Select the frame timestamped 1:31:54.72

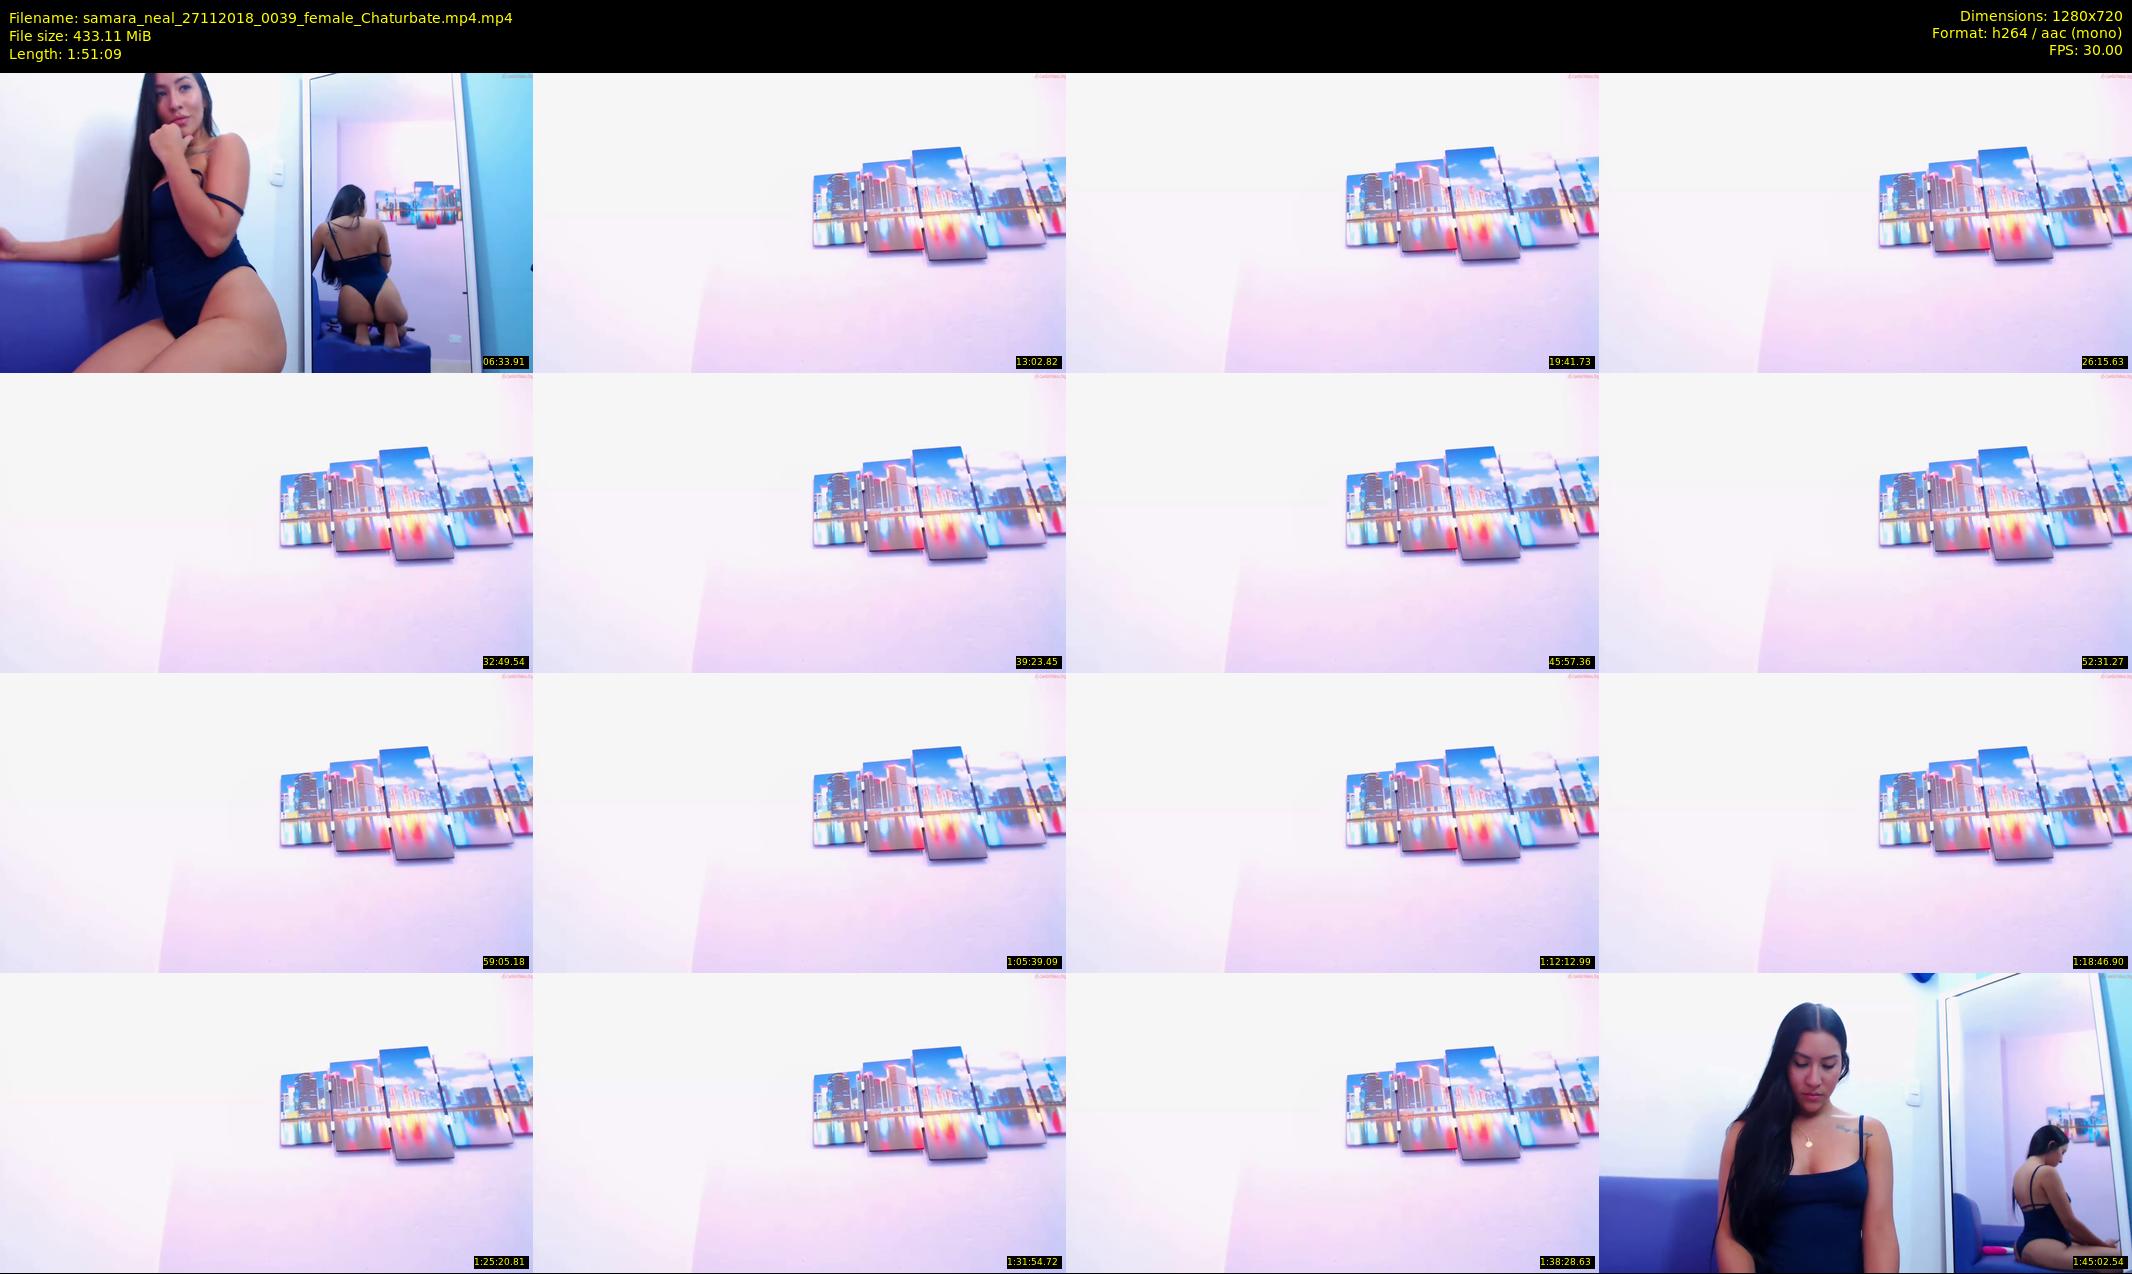799,1122
